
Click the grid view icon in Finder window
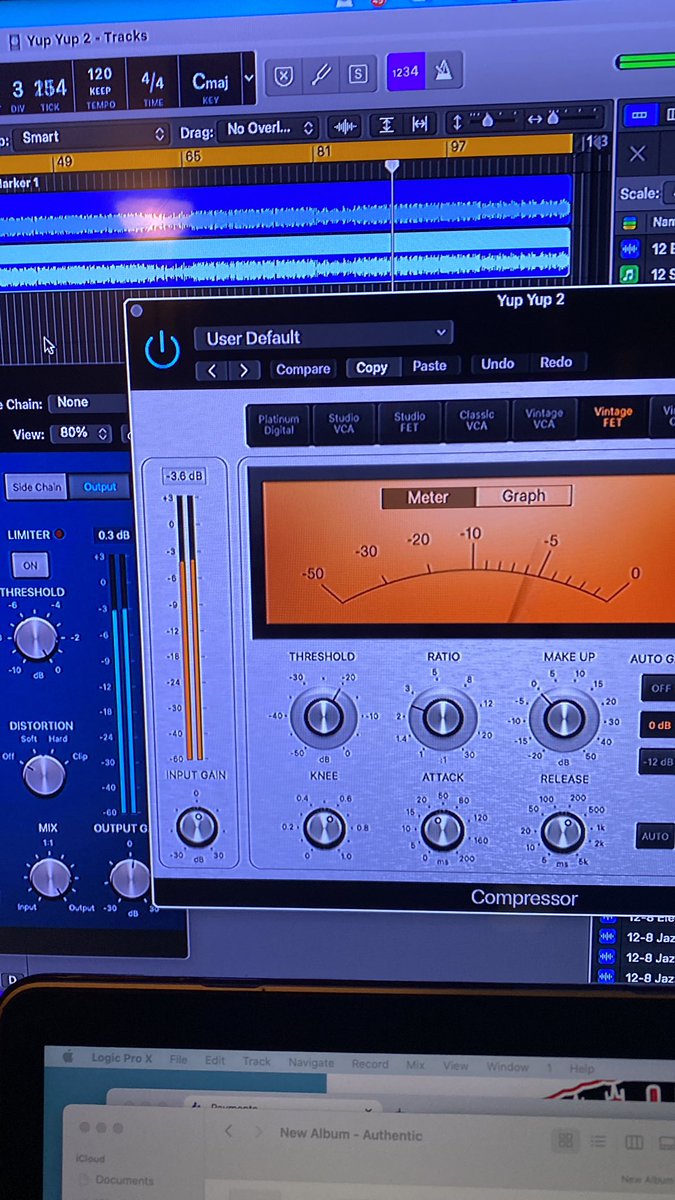pos(565,1141)
